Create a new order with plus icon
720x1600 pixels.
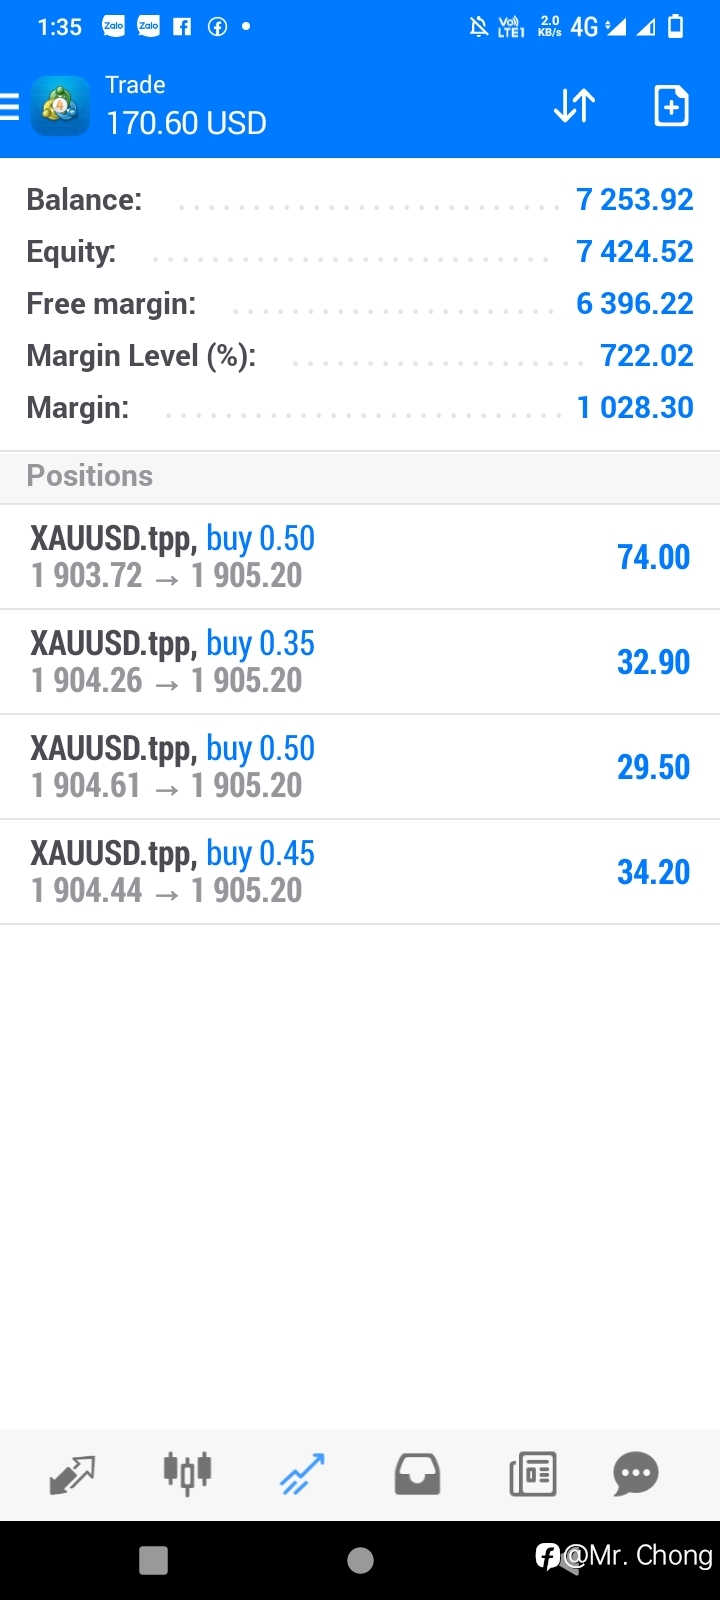coord(671,105)
